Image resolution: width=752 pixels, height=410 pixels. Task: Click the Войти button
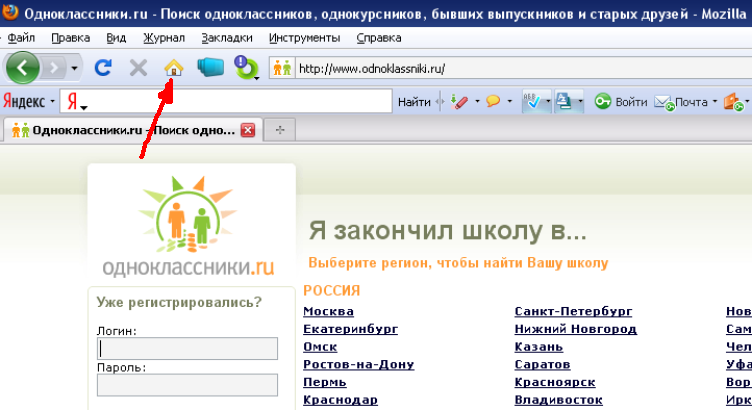coord(631,102)
